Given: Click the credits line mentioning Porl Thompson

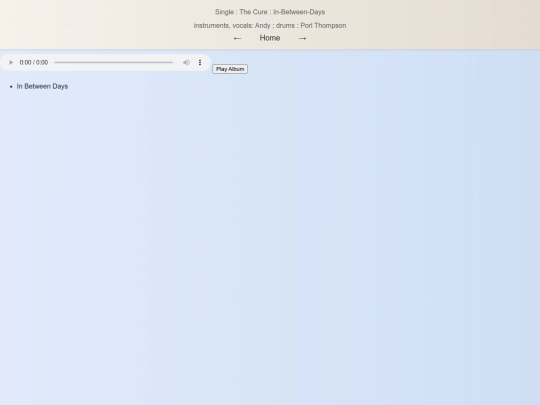Looking at the screenshot, I should pyautogui.click(x=270, y=25).
